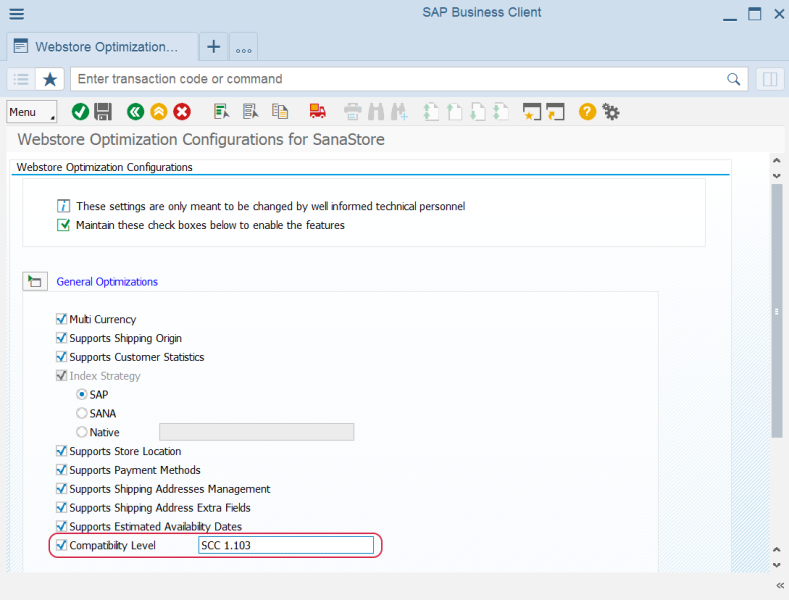
Task: Toggle Supports Customer Statistics checkbox
Action: 61,356
